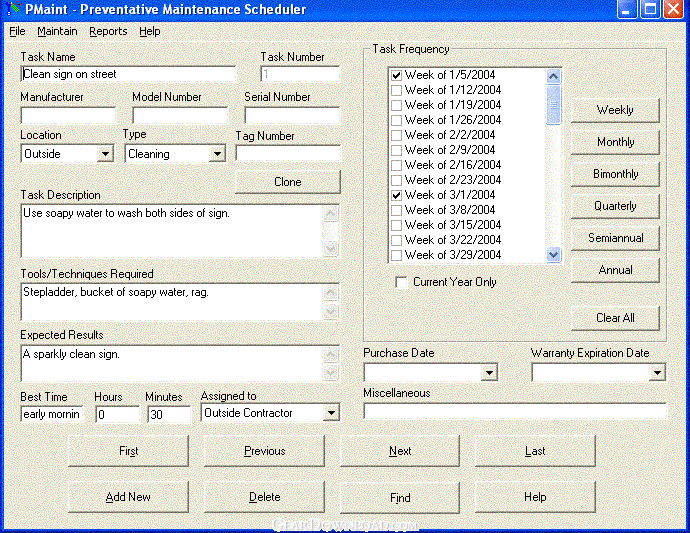690x533 pixels.
Task: Click the Find button
Action: point(400,497)
